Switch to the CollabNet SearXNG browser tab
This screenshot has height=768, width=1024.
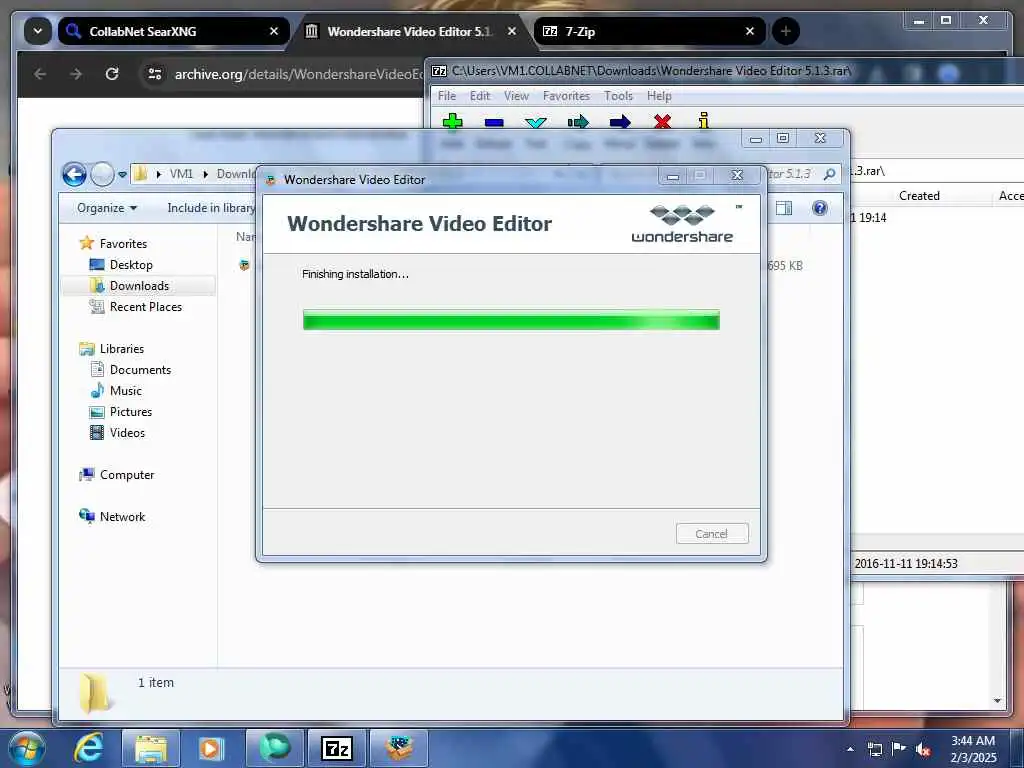click(x=173, y=31)
